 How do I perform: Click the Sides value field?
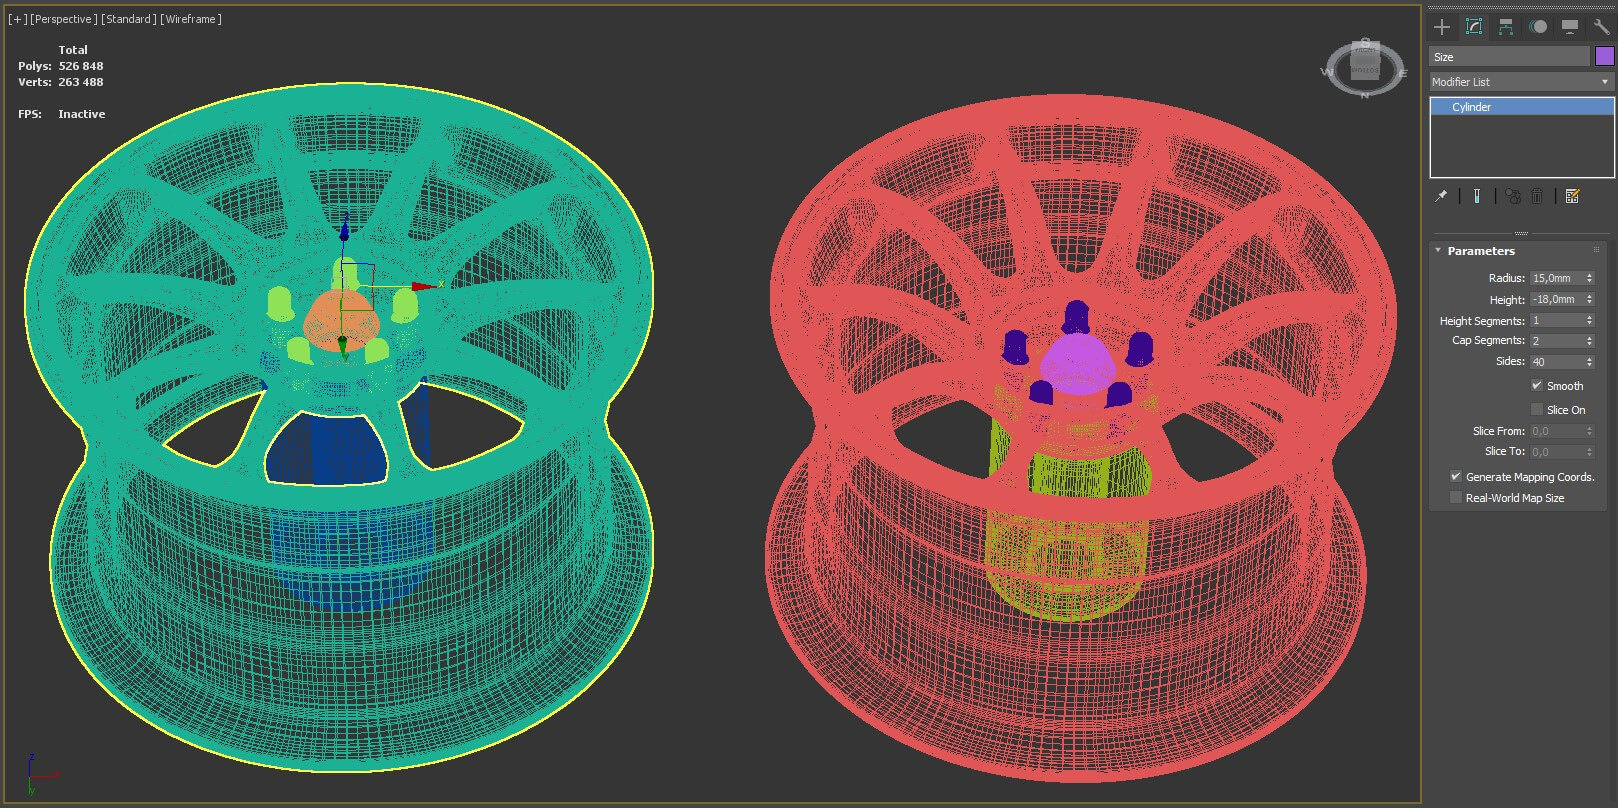click(1557, 362)
